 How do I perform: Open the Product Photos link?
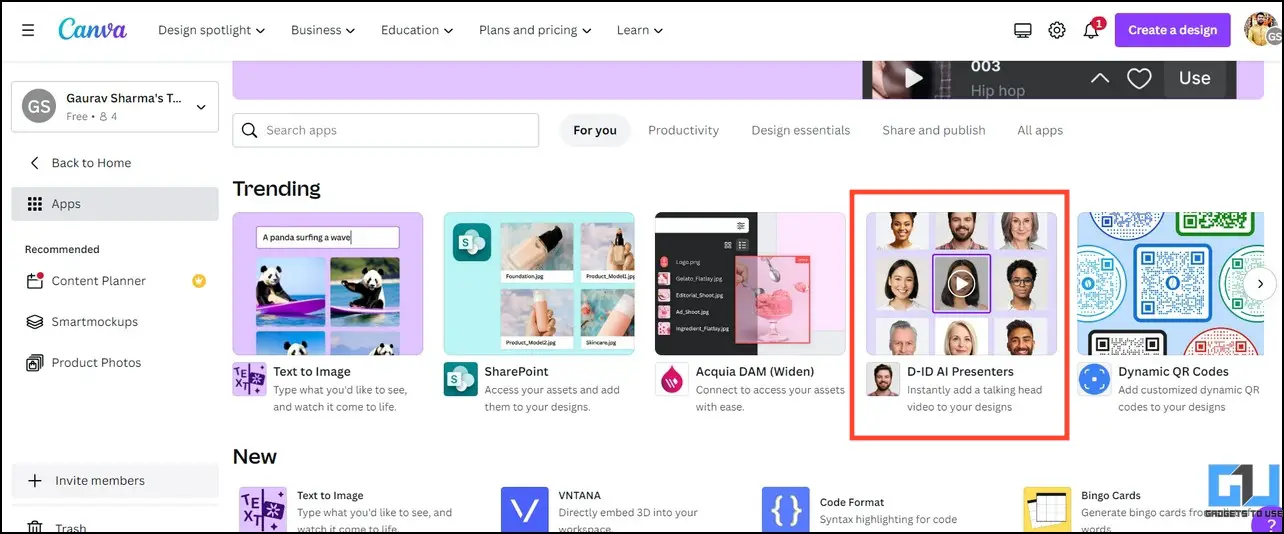pyautogui.click(x=96, y=363)
